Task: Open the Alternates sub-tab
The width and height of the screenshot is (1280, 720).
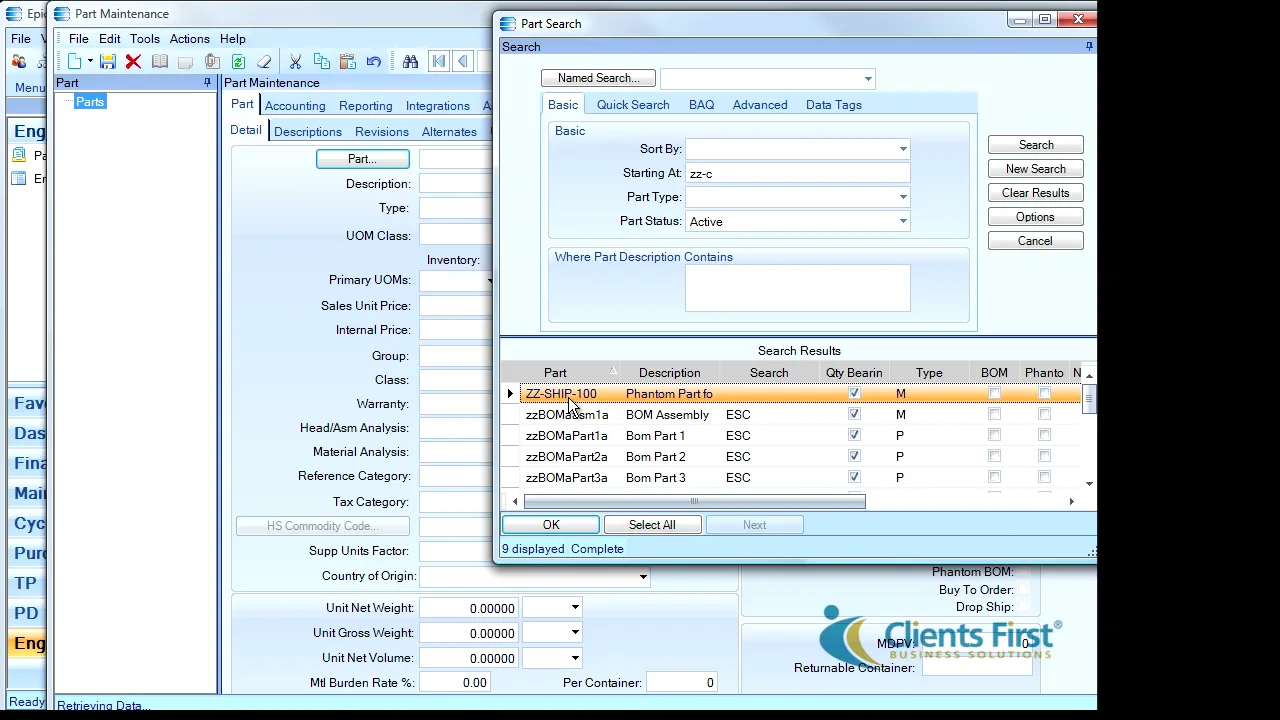Action: 449,132
